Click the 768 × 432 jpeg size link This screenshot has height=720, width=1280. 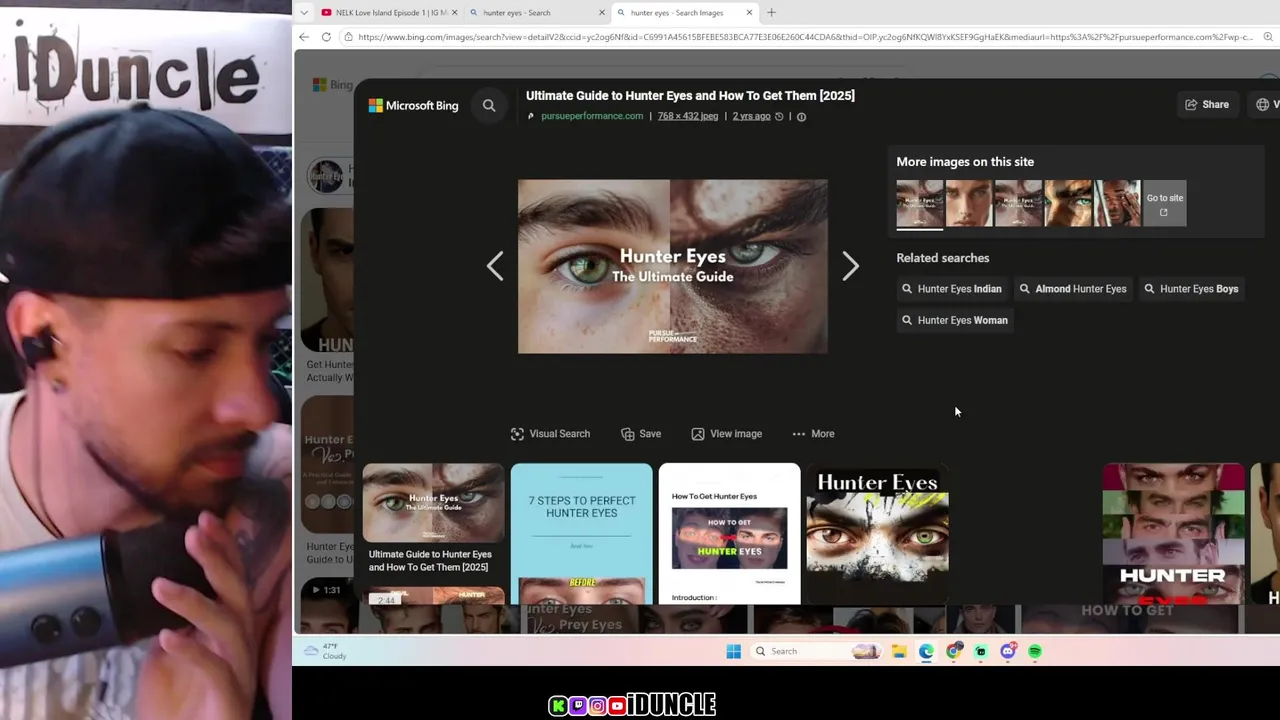tap(688, 116)
